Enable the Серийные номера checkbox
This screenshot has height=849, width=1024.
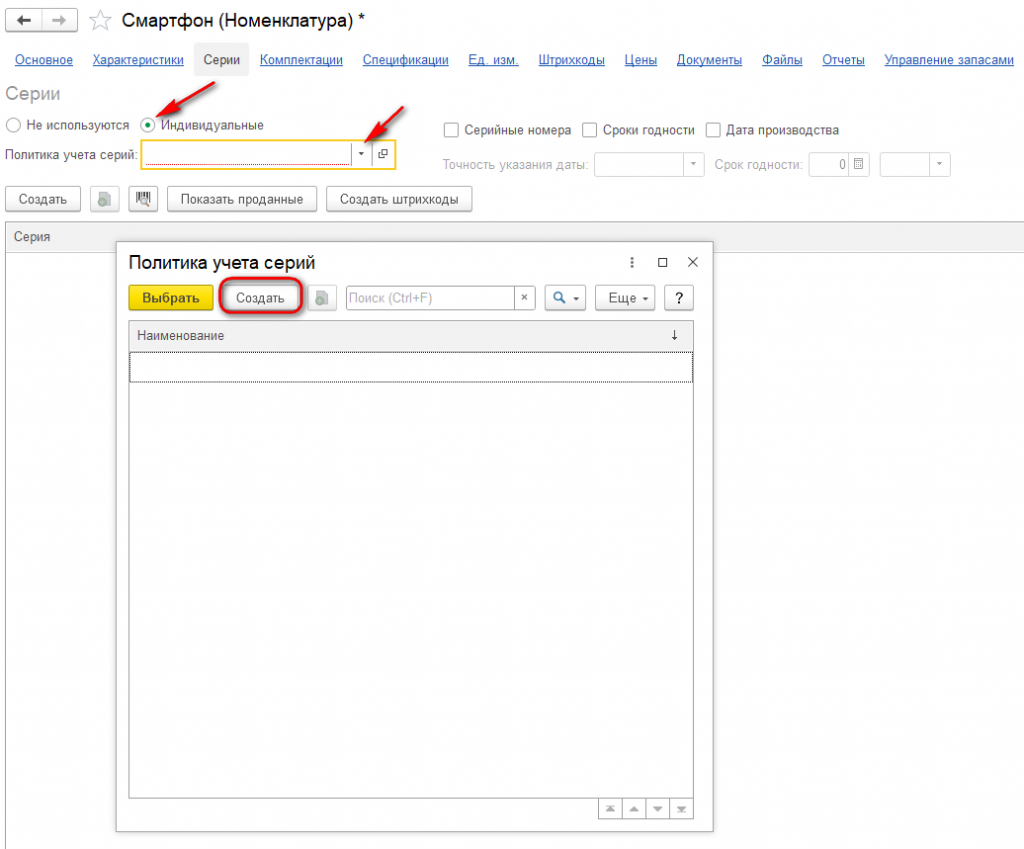click(x=451, y=130)
